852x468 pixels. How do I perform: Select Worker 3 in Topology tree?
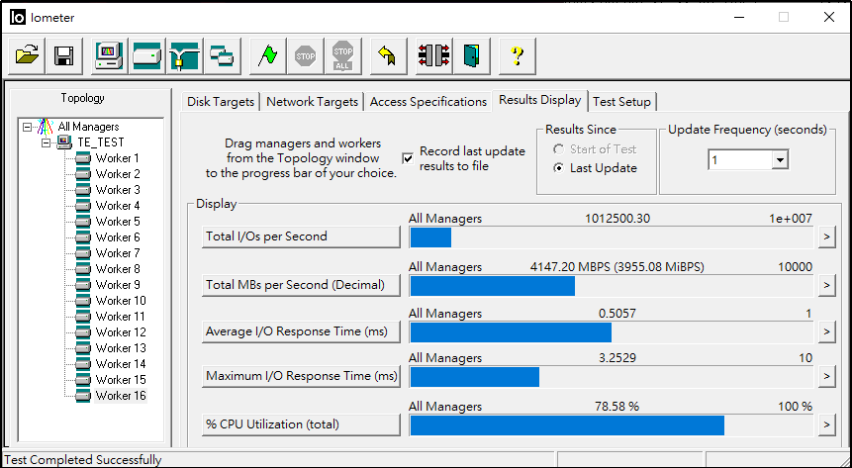pos(117,190)
